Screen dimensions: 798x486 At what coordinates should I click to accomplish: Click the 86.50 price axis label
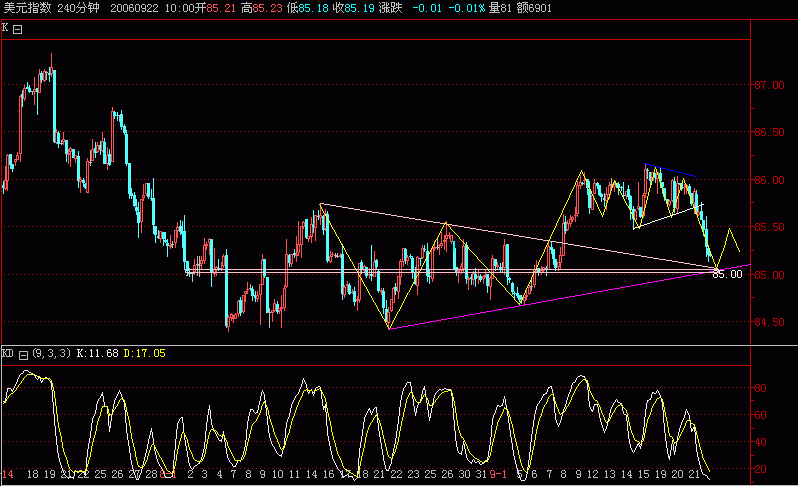769,132
